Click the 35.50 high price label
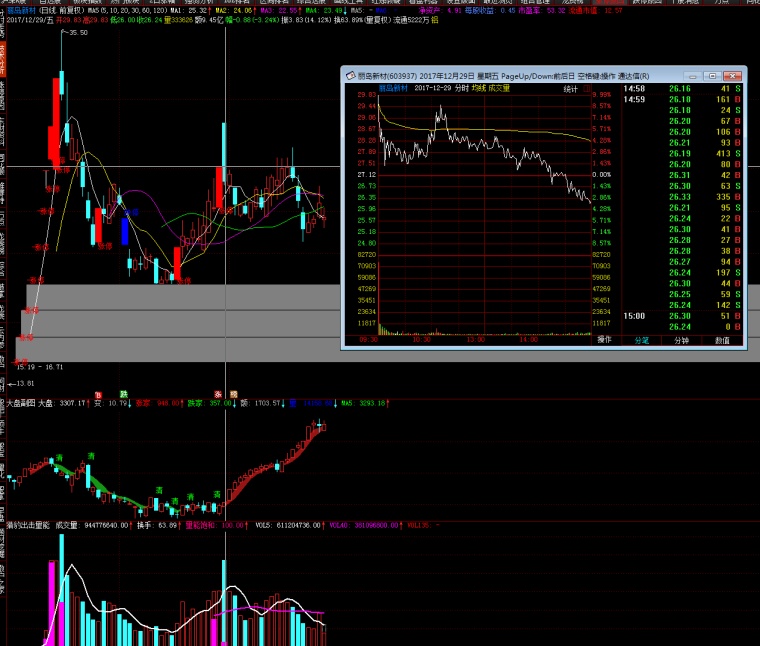Viewport: 760px width, 646px height. click(x=78, y=33)
